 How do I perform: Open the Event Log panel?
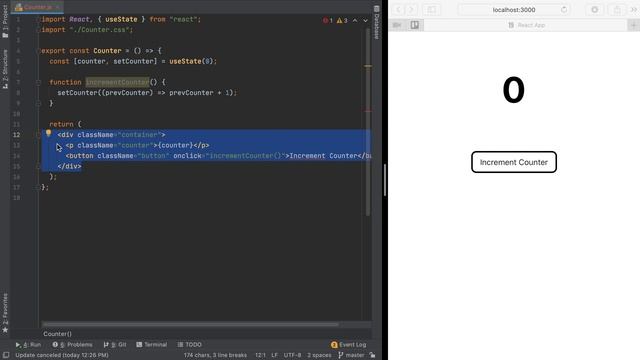pyautogui.click(x=349, y=344)
